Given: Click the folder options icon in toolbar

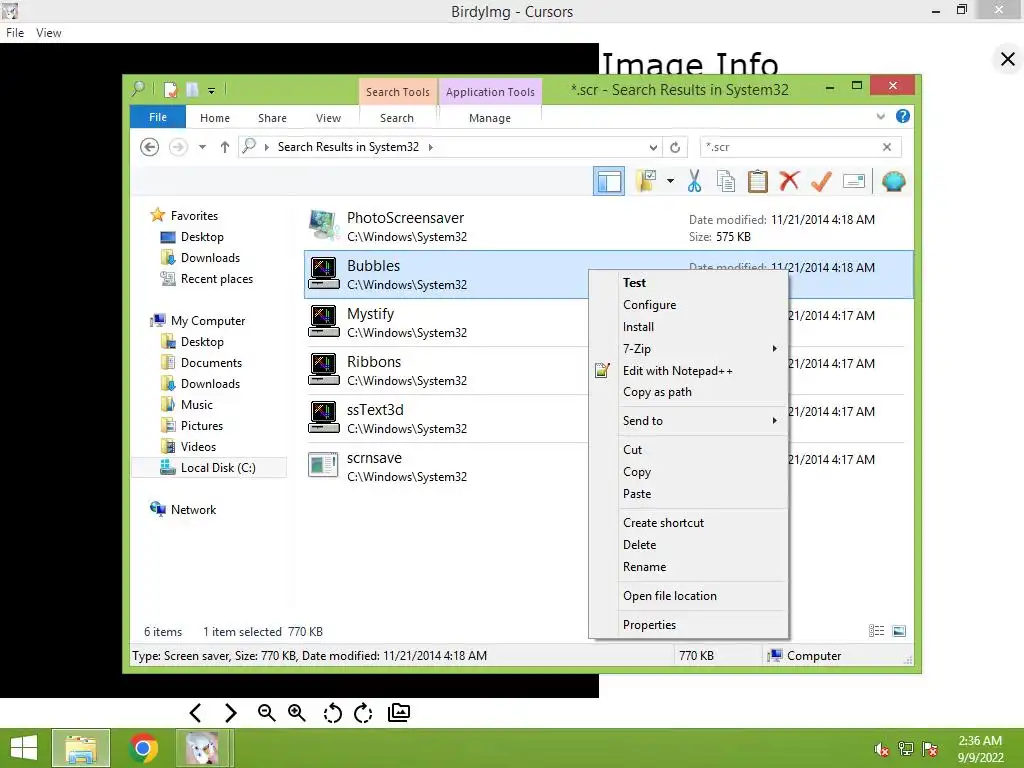Looking at the screenshot, I should [647, 182].
